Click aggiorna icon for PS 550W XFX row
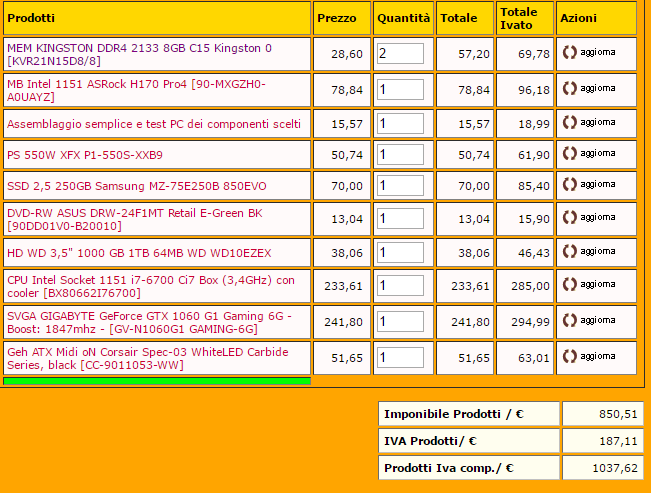The height and width of the screenshot is (493, 651). pyautogui.click(x=570, y=154)
